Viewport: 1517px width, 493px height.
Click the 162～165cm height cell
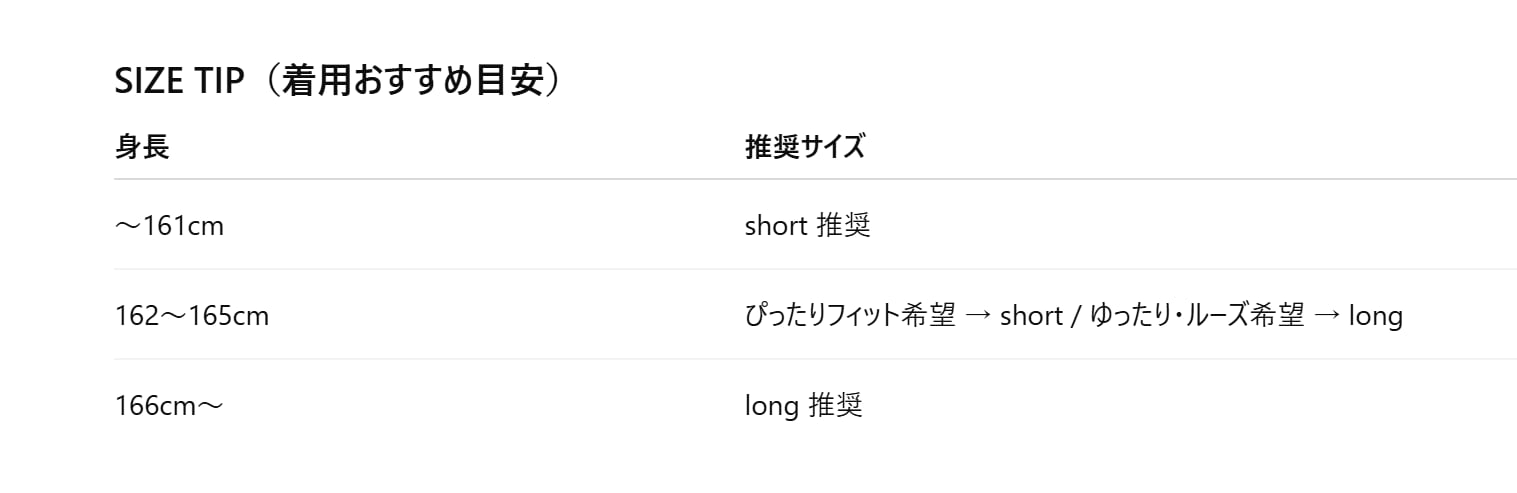click(192, 317)
